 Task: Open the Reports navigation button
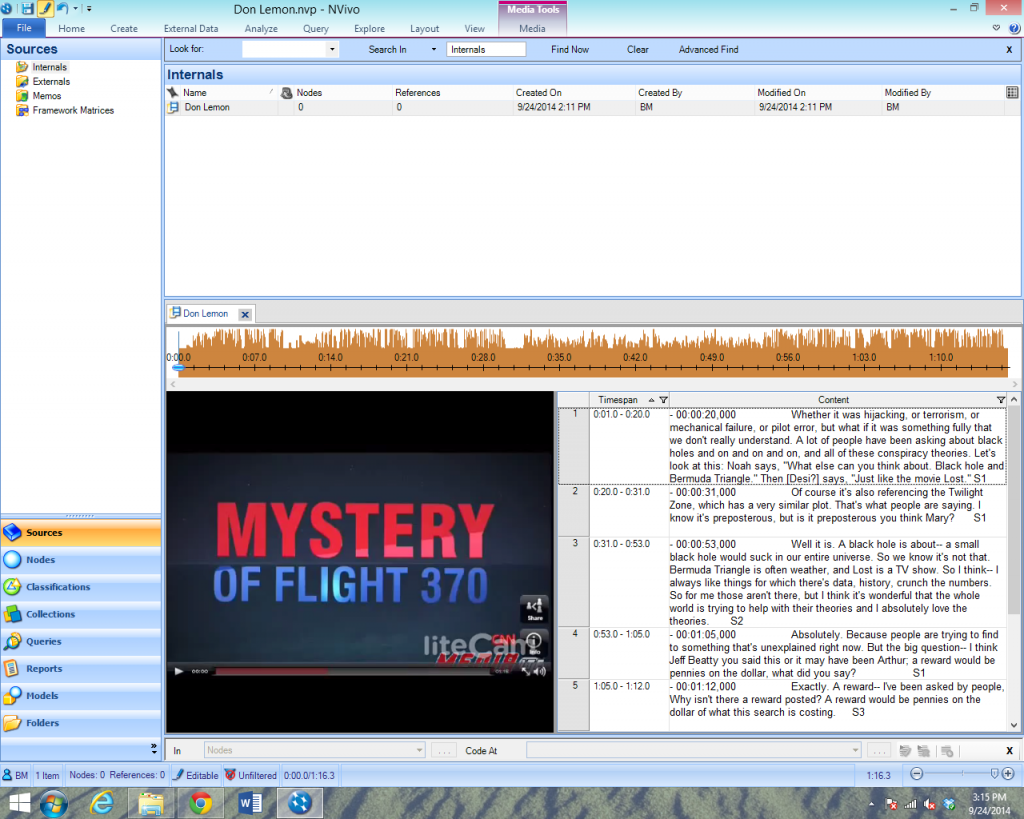click(81, 669)
